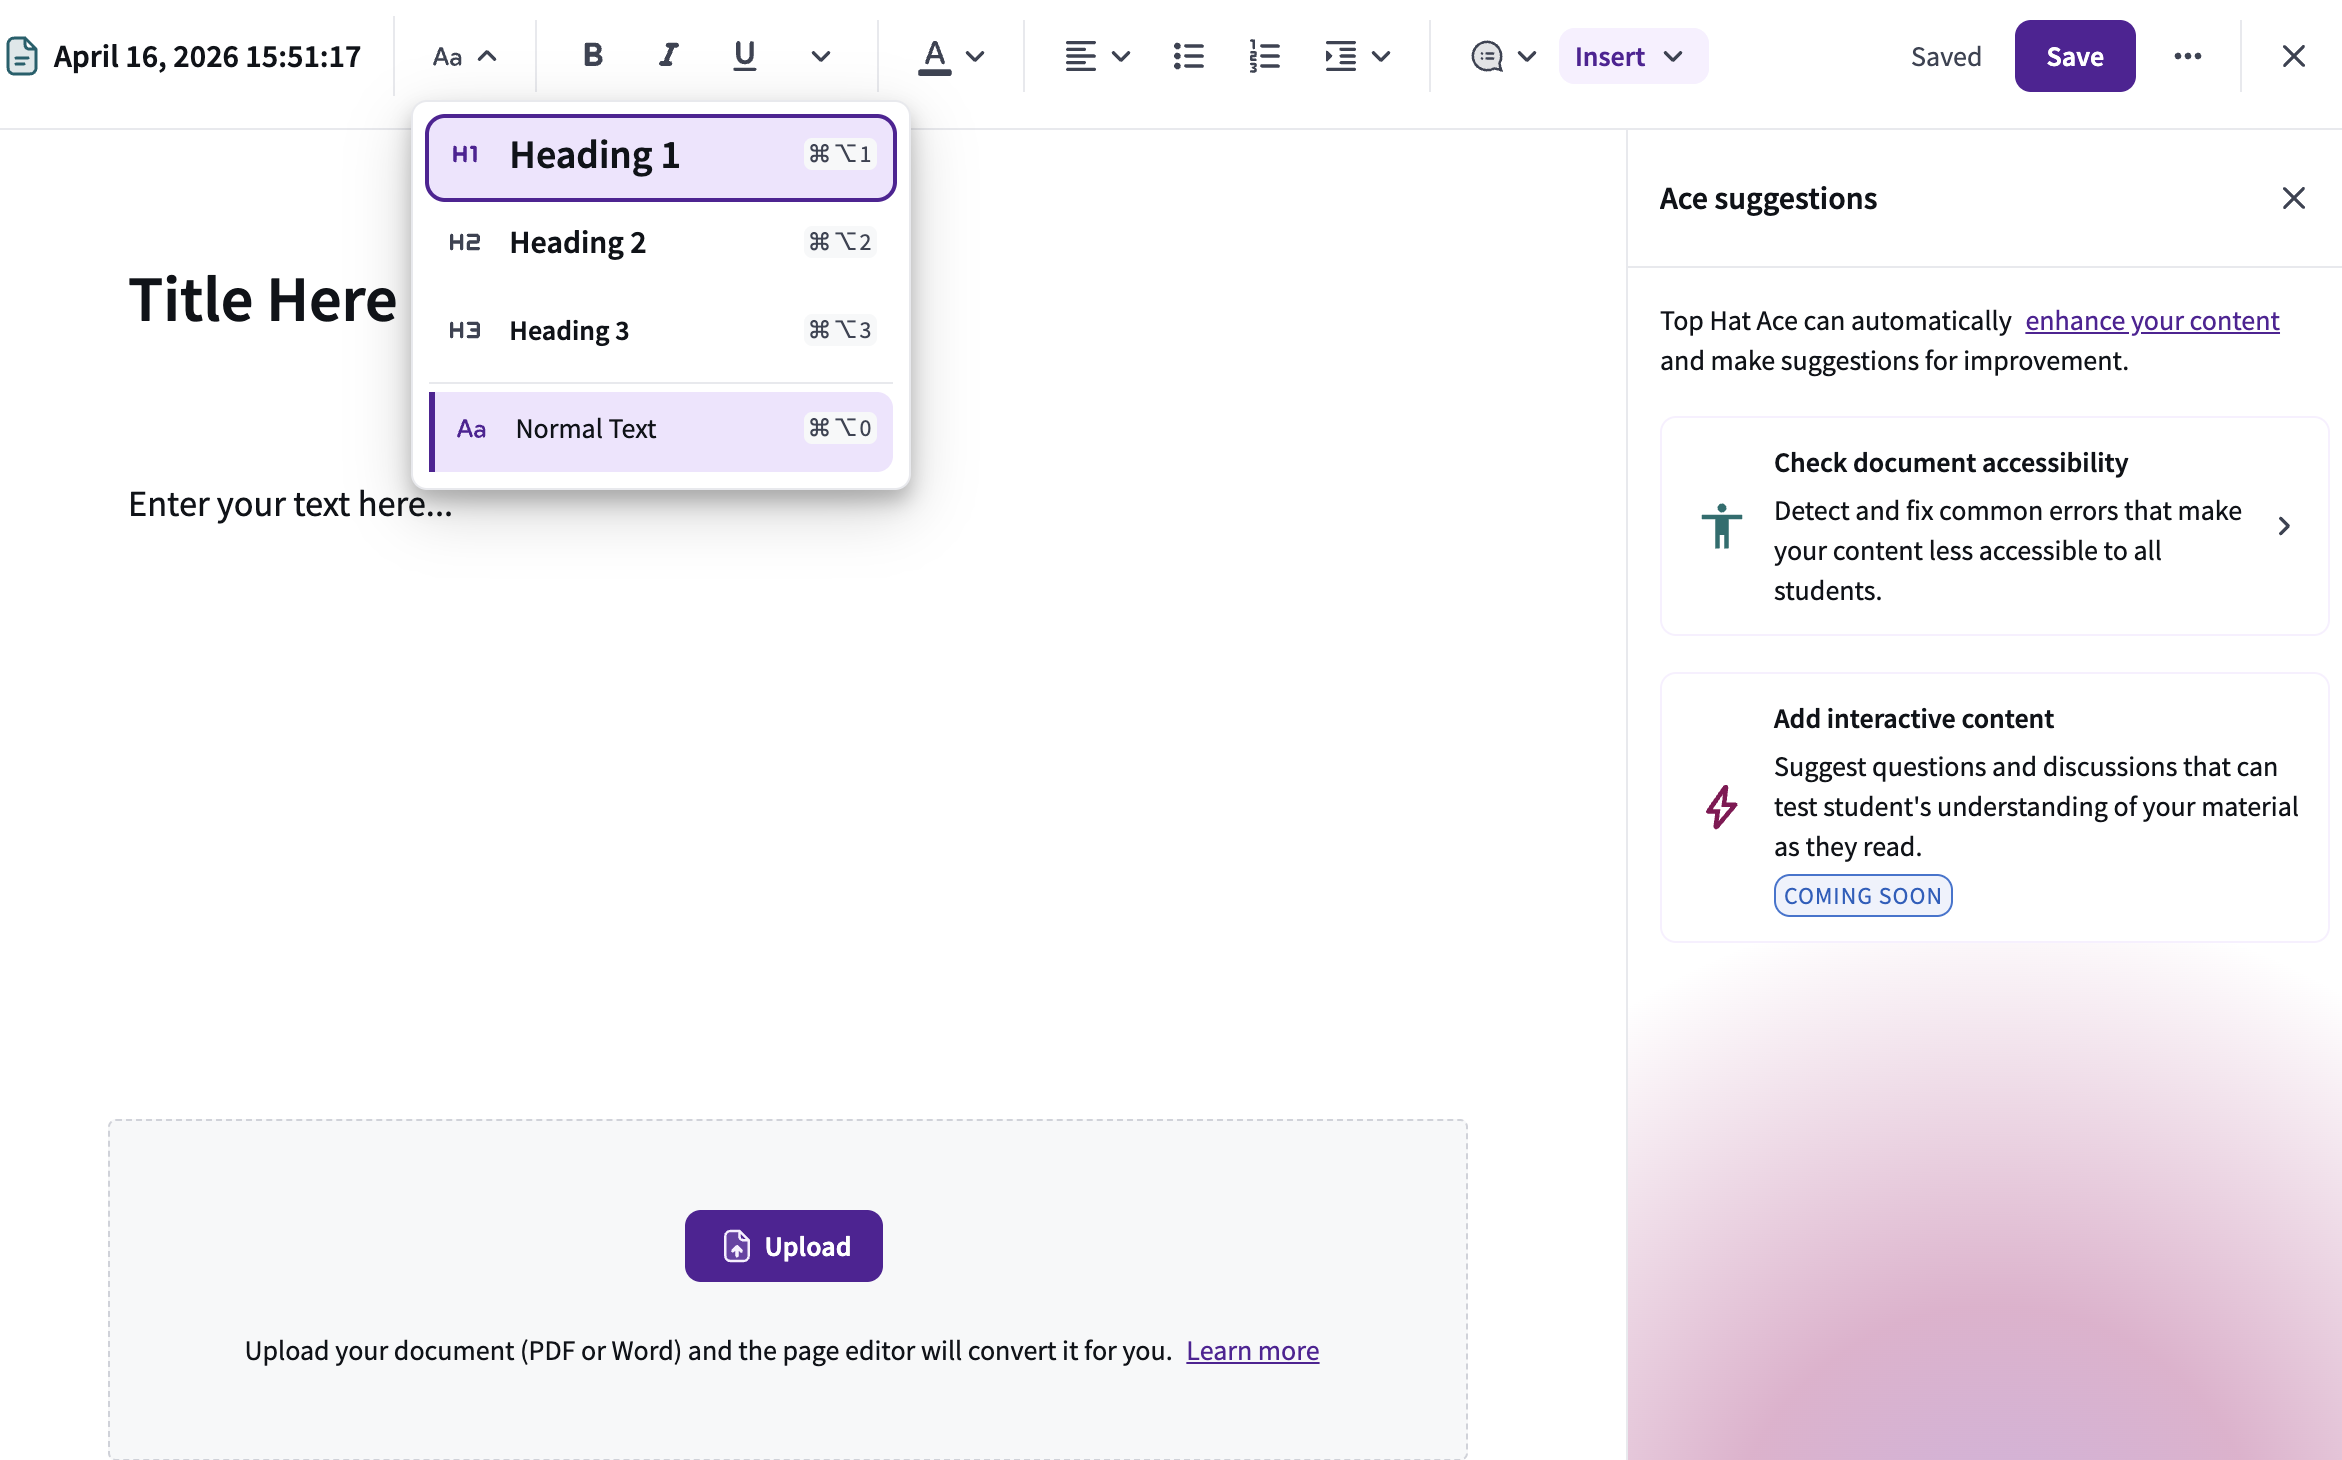The height and width of the screenshot is (1460, 2342).
Task: Click the comment bubble icon
Action: (1487, 56)
